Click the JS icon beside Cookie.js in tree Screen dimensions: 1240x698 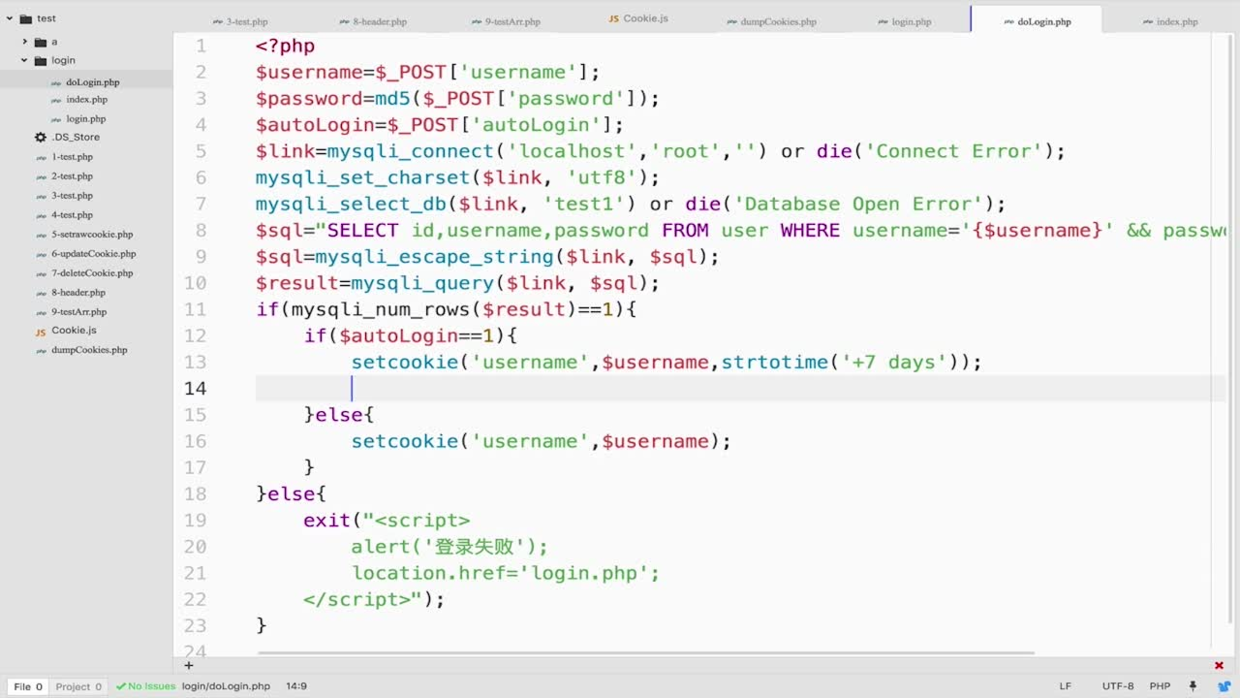pyautogui.click(x=40, y=331)
